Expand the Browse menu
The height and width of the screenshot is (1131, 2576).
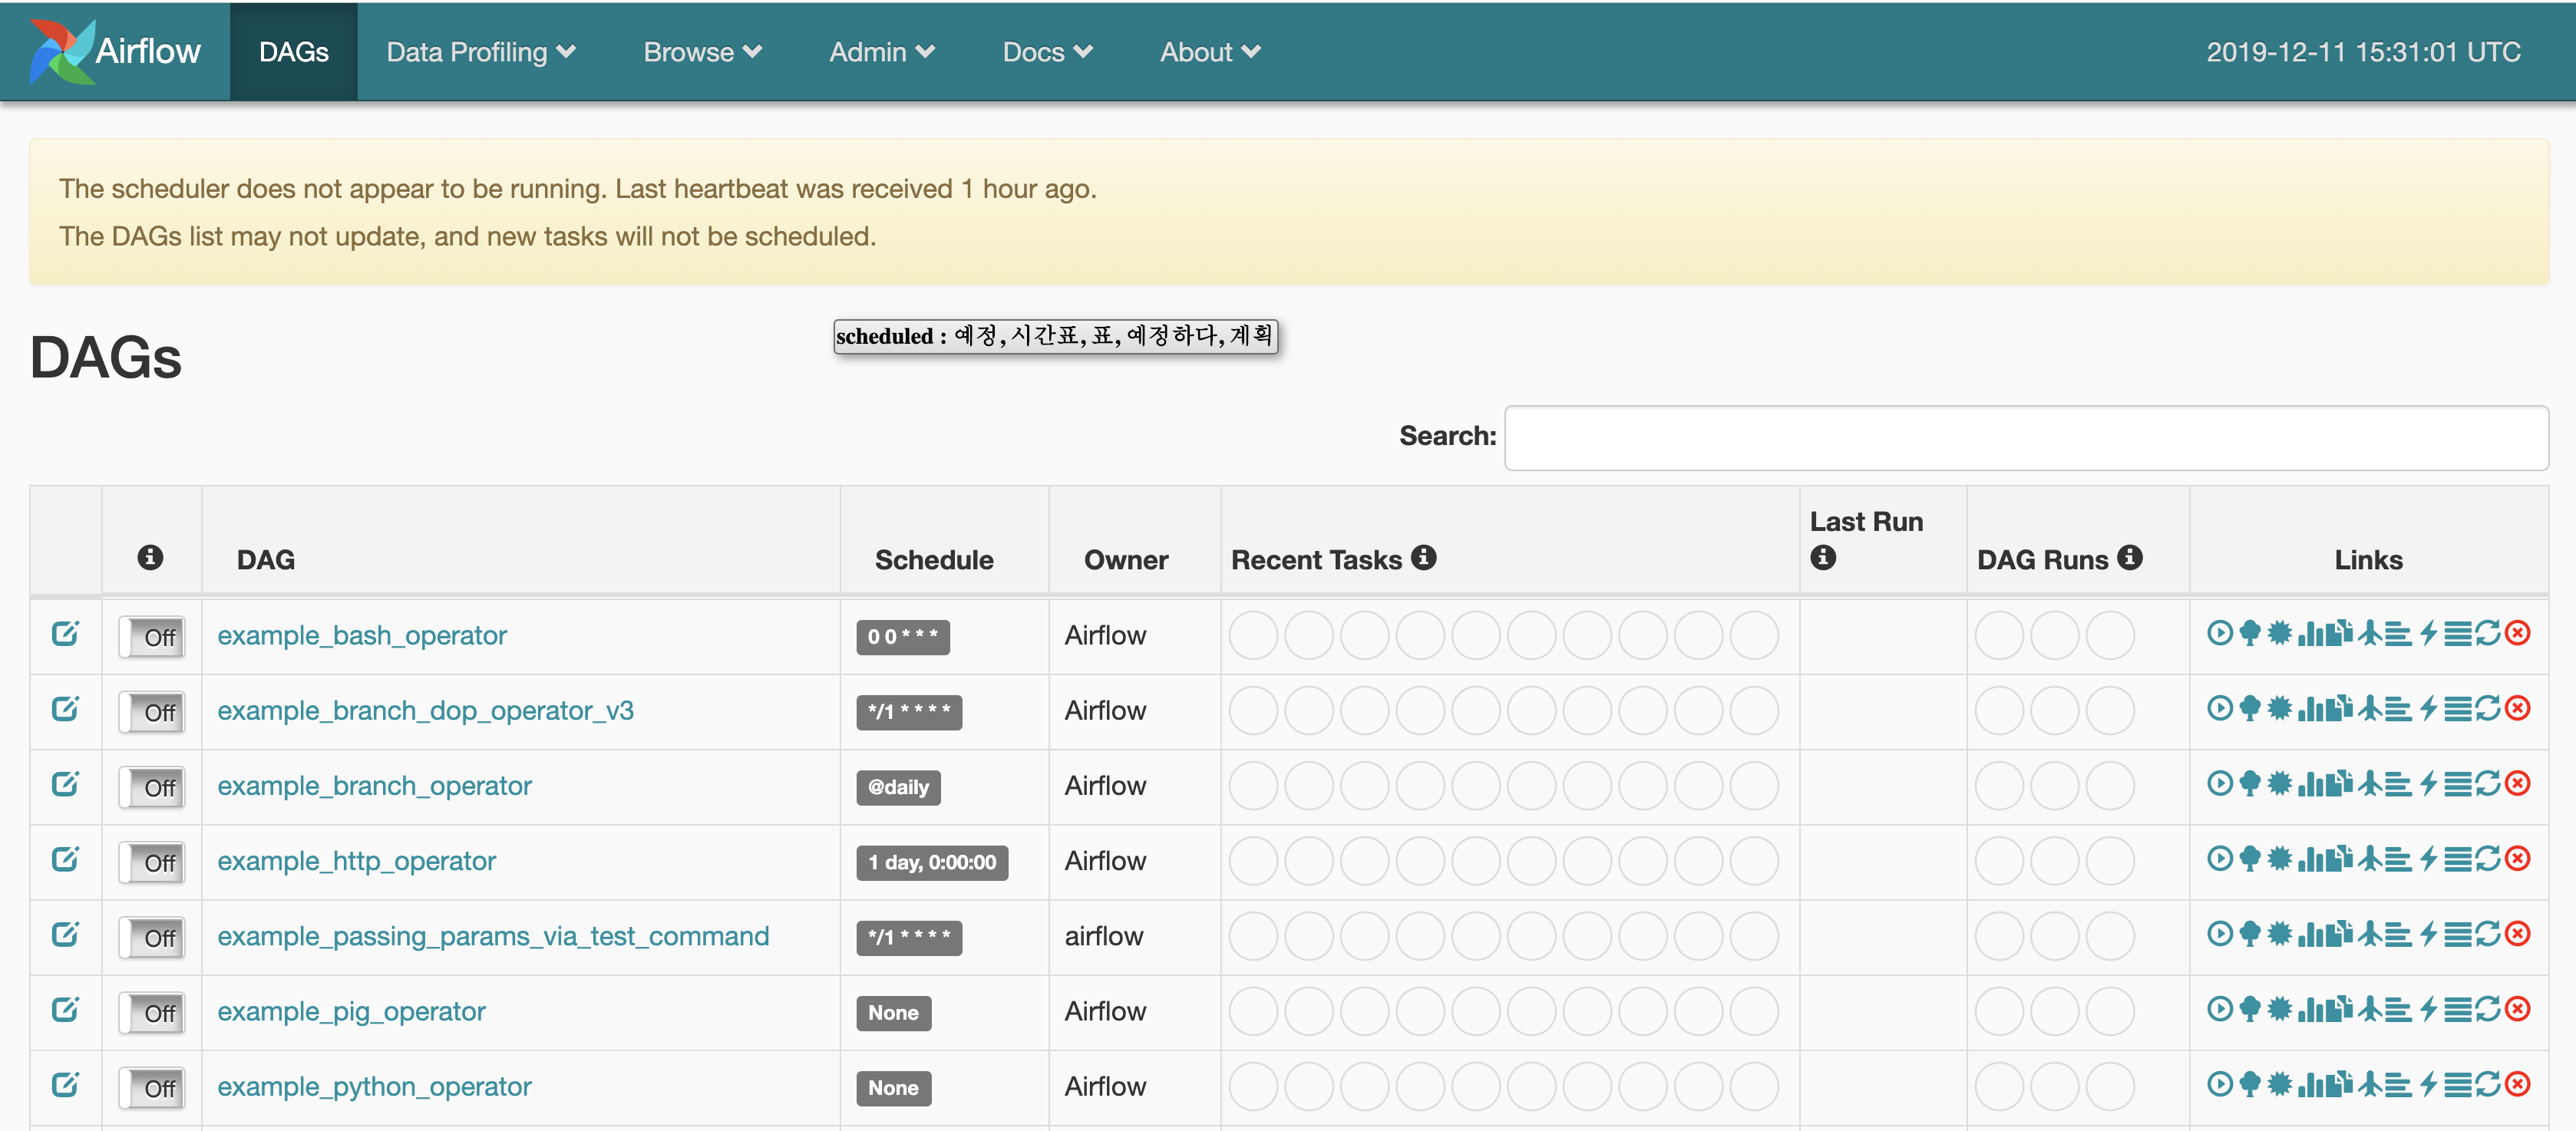(702, 52)
